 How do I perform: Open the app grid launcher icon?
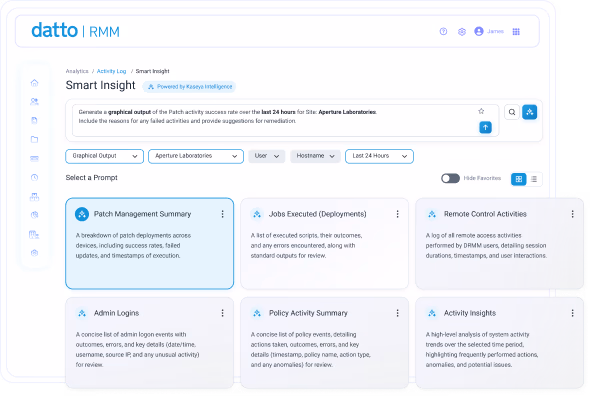point(516,32)
